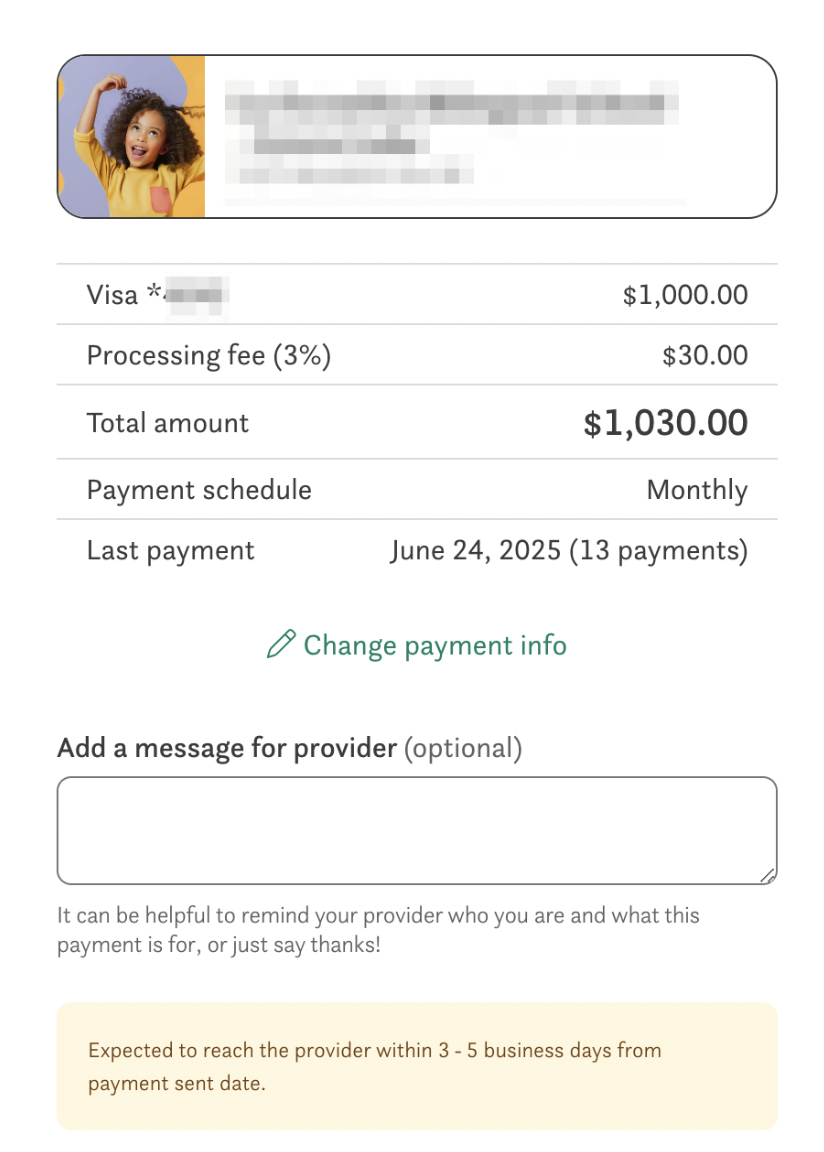824x1152 pixels.
Task: Click the expected delivery notice banner
Action: click(x=416, y=1066)
